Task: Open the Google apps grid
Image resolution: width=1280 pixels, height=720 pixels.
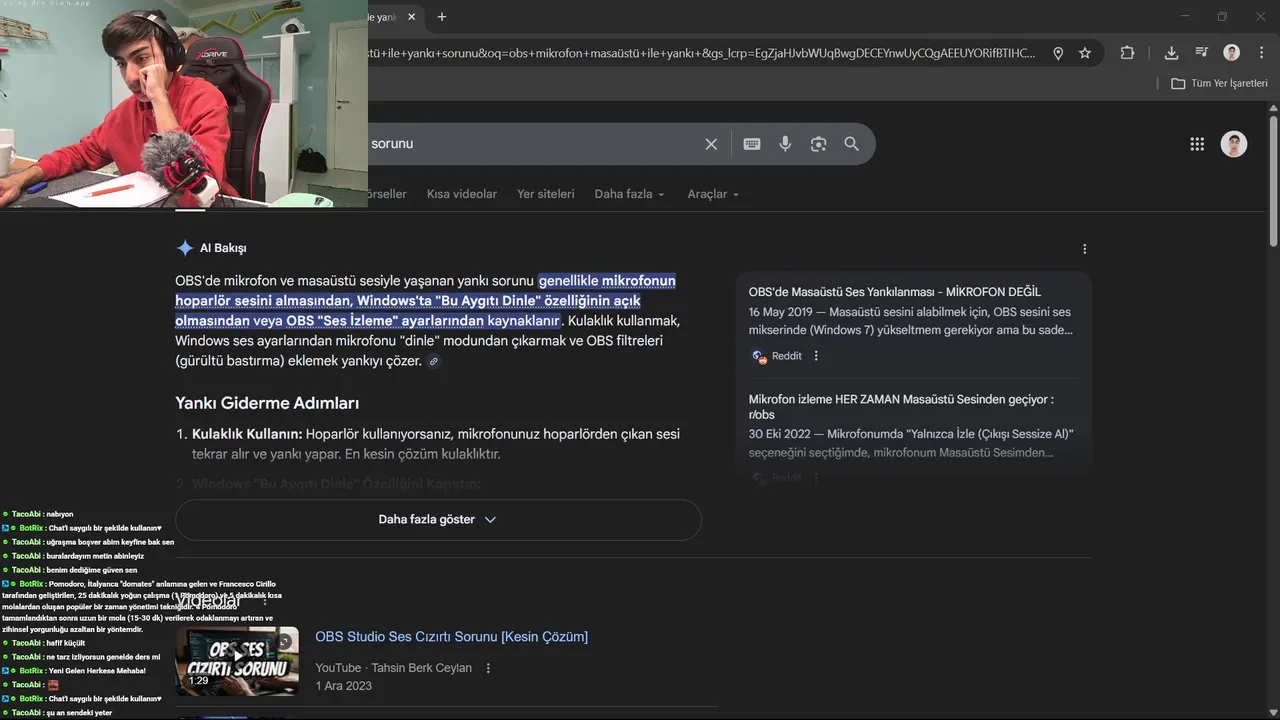Action: (x=1197, y=144)
